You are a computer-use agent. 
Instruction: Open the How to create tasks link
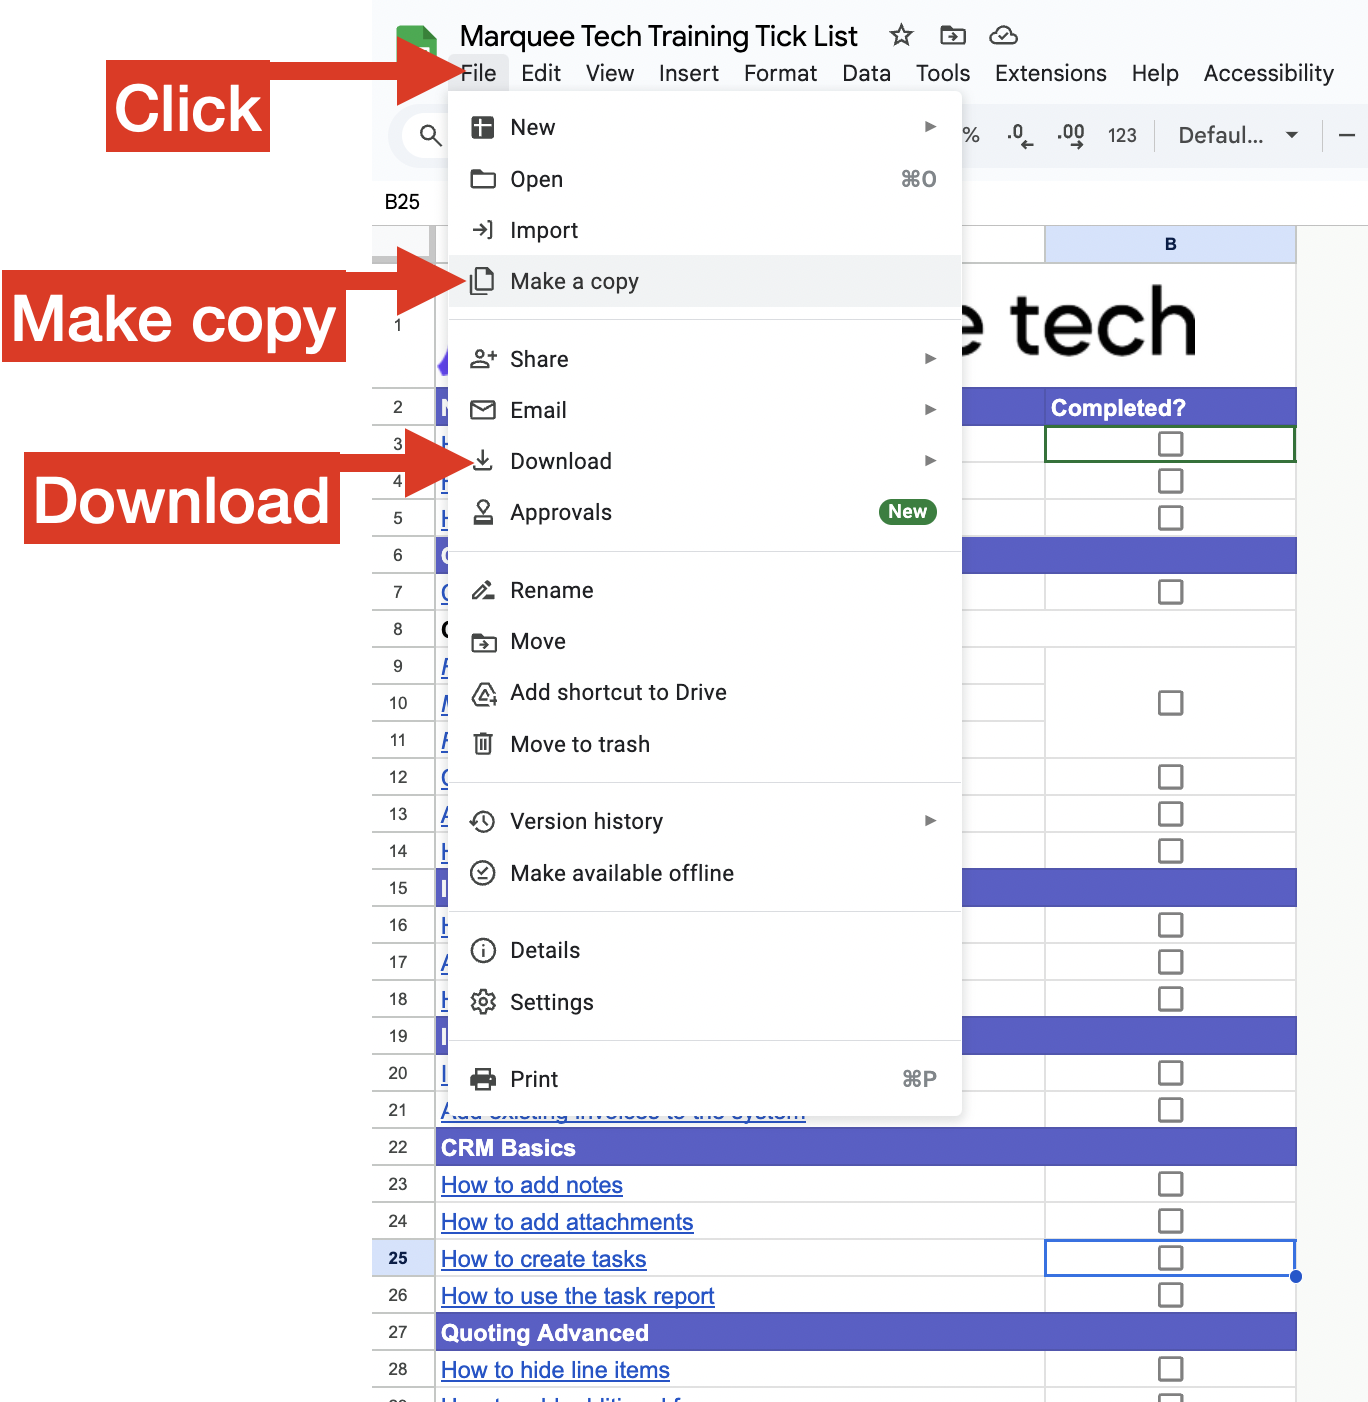coord(544,1259)
